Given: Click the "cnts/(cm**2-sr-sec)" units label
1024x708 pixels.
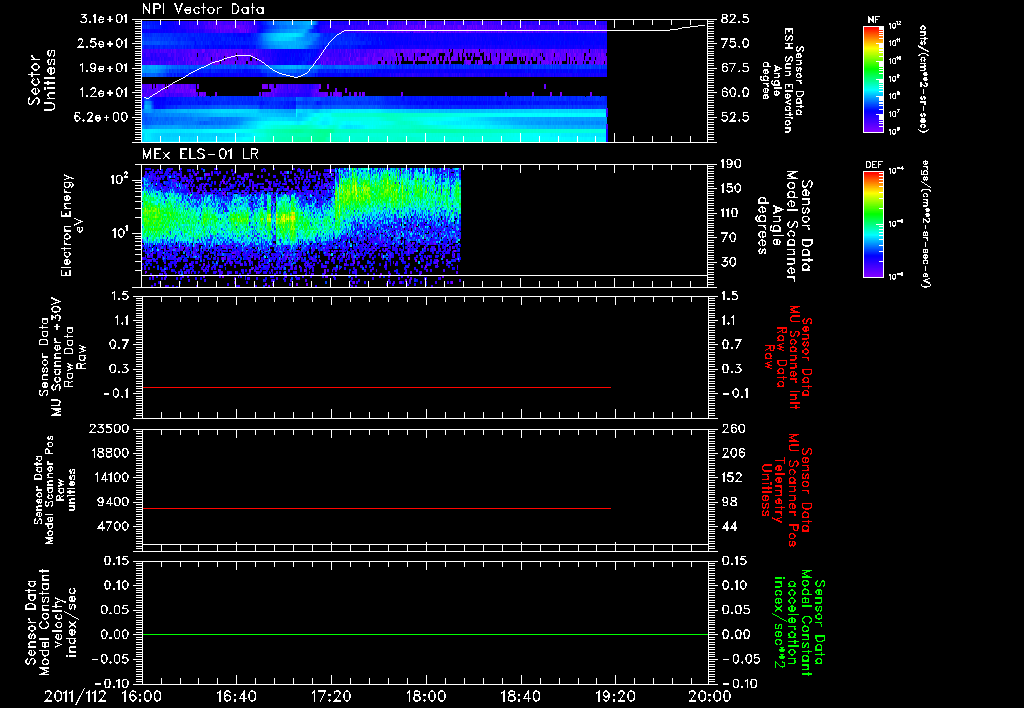Looking at the screenshot, I should point(923,78).
